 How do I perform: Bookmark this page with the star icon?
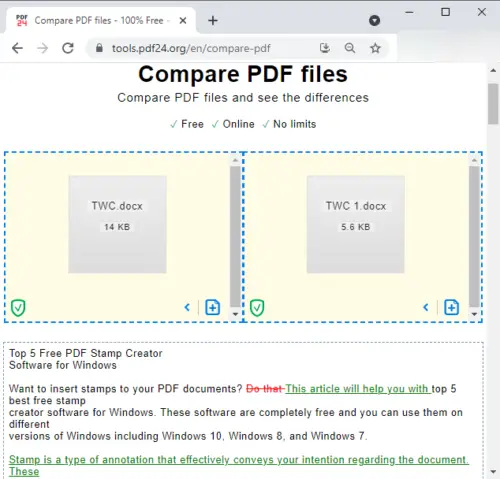click(x=375, y=48)
